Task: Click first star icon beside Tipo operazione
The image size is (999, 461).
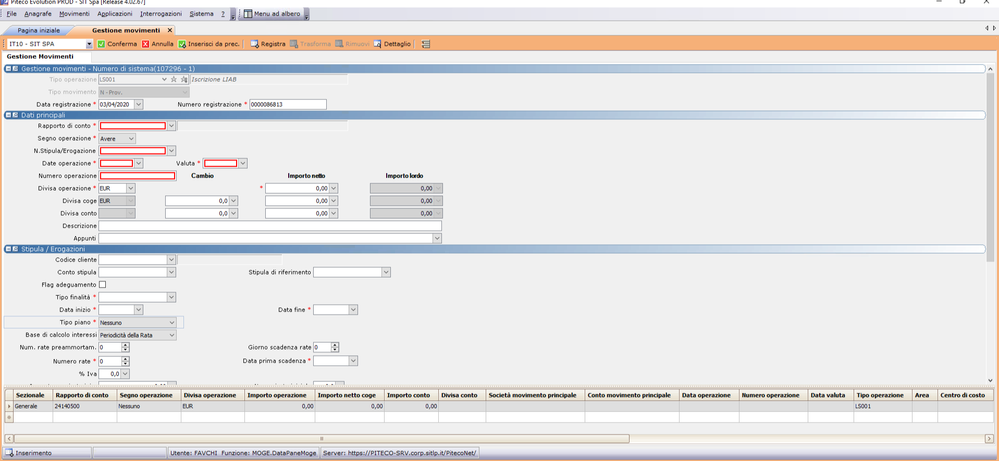Action: tap(173, 80)
